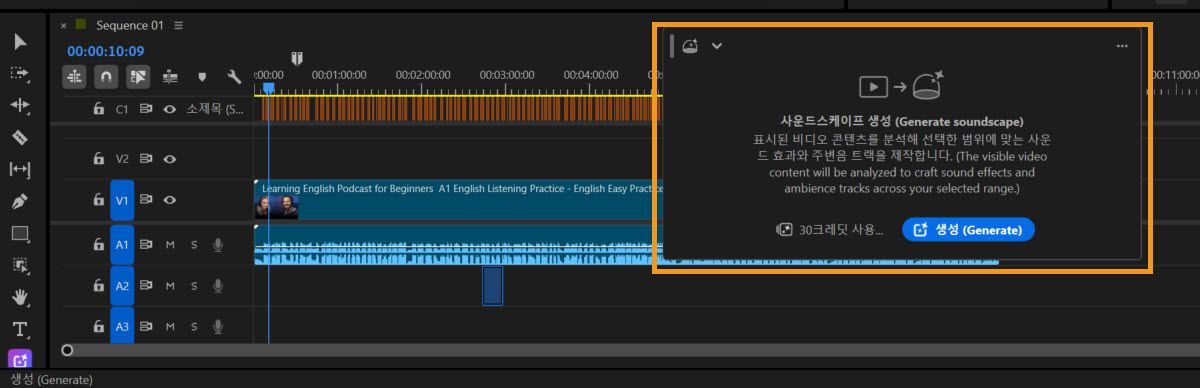Select the Rectangle tool
1200x388 pixels.
pyautogui.click(x=20, y=233)
